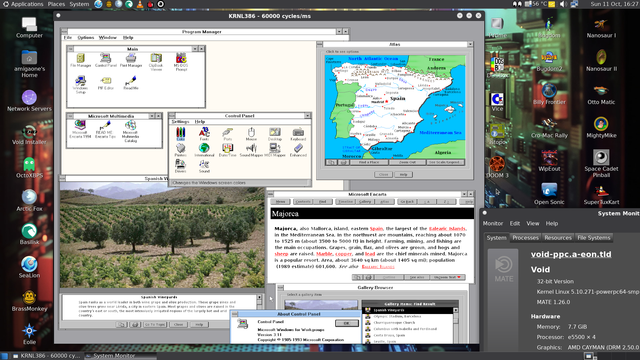Select the Ports icon in Control Panel
The width and height of the screenshot is (640, 360).
pos(227,134)
